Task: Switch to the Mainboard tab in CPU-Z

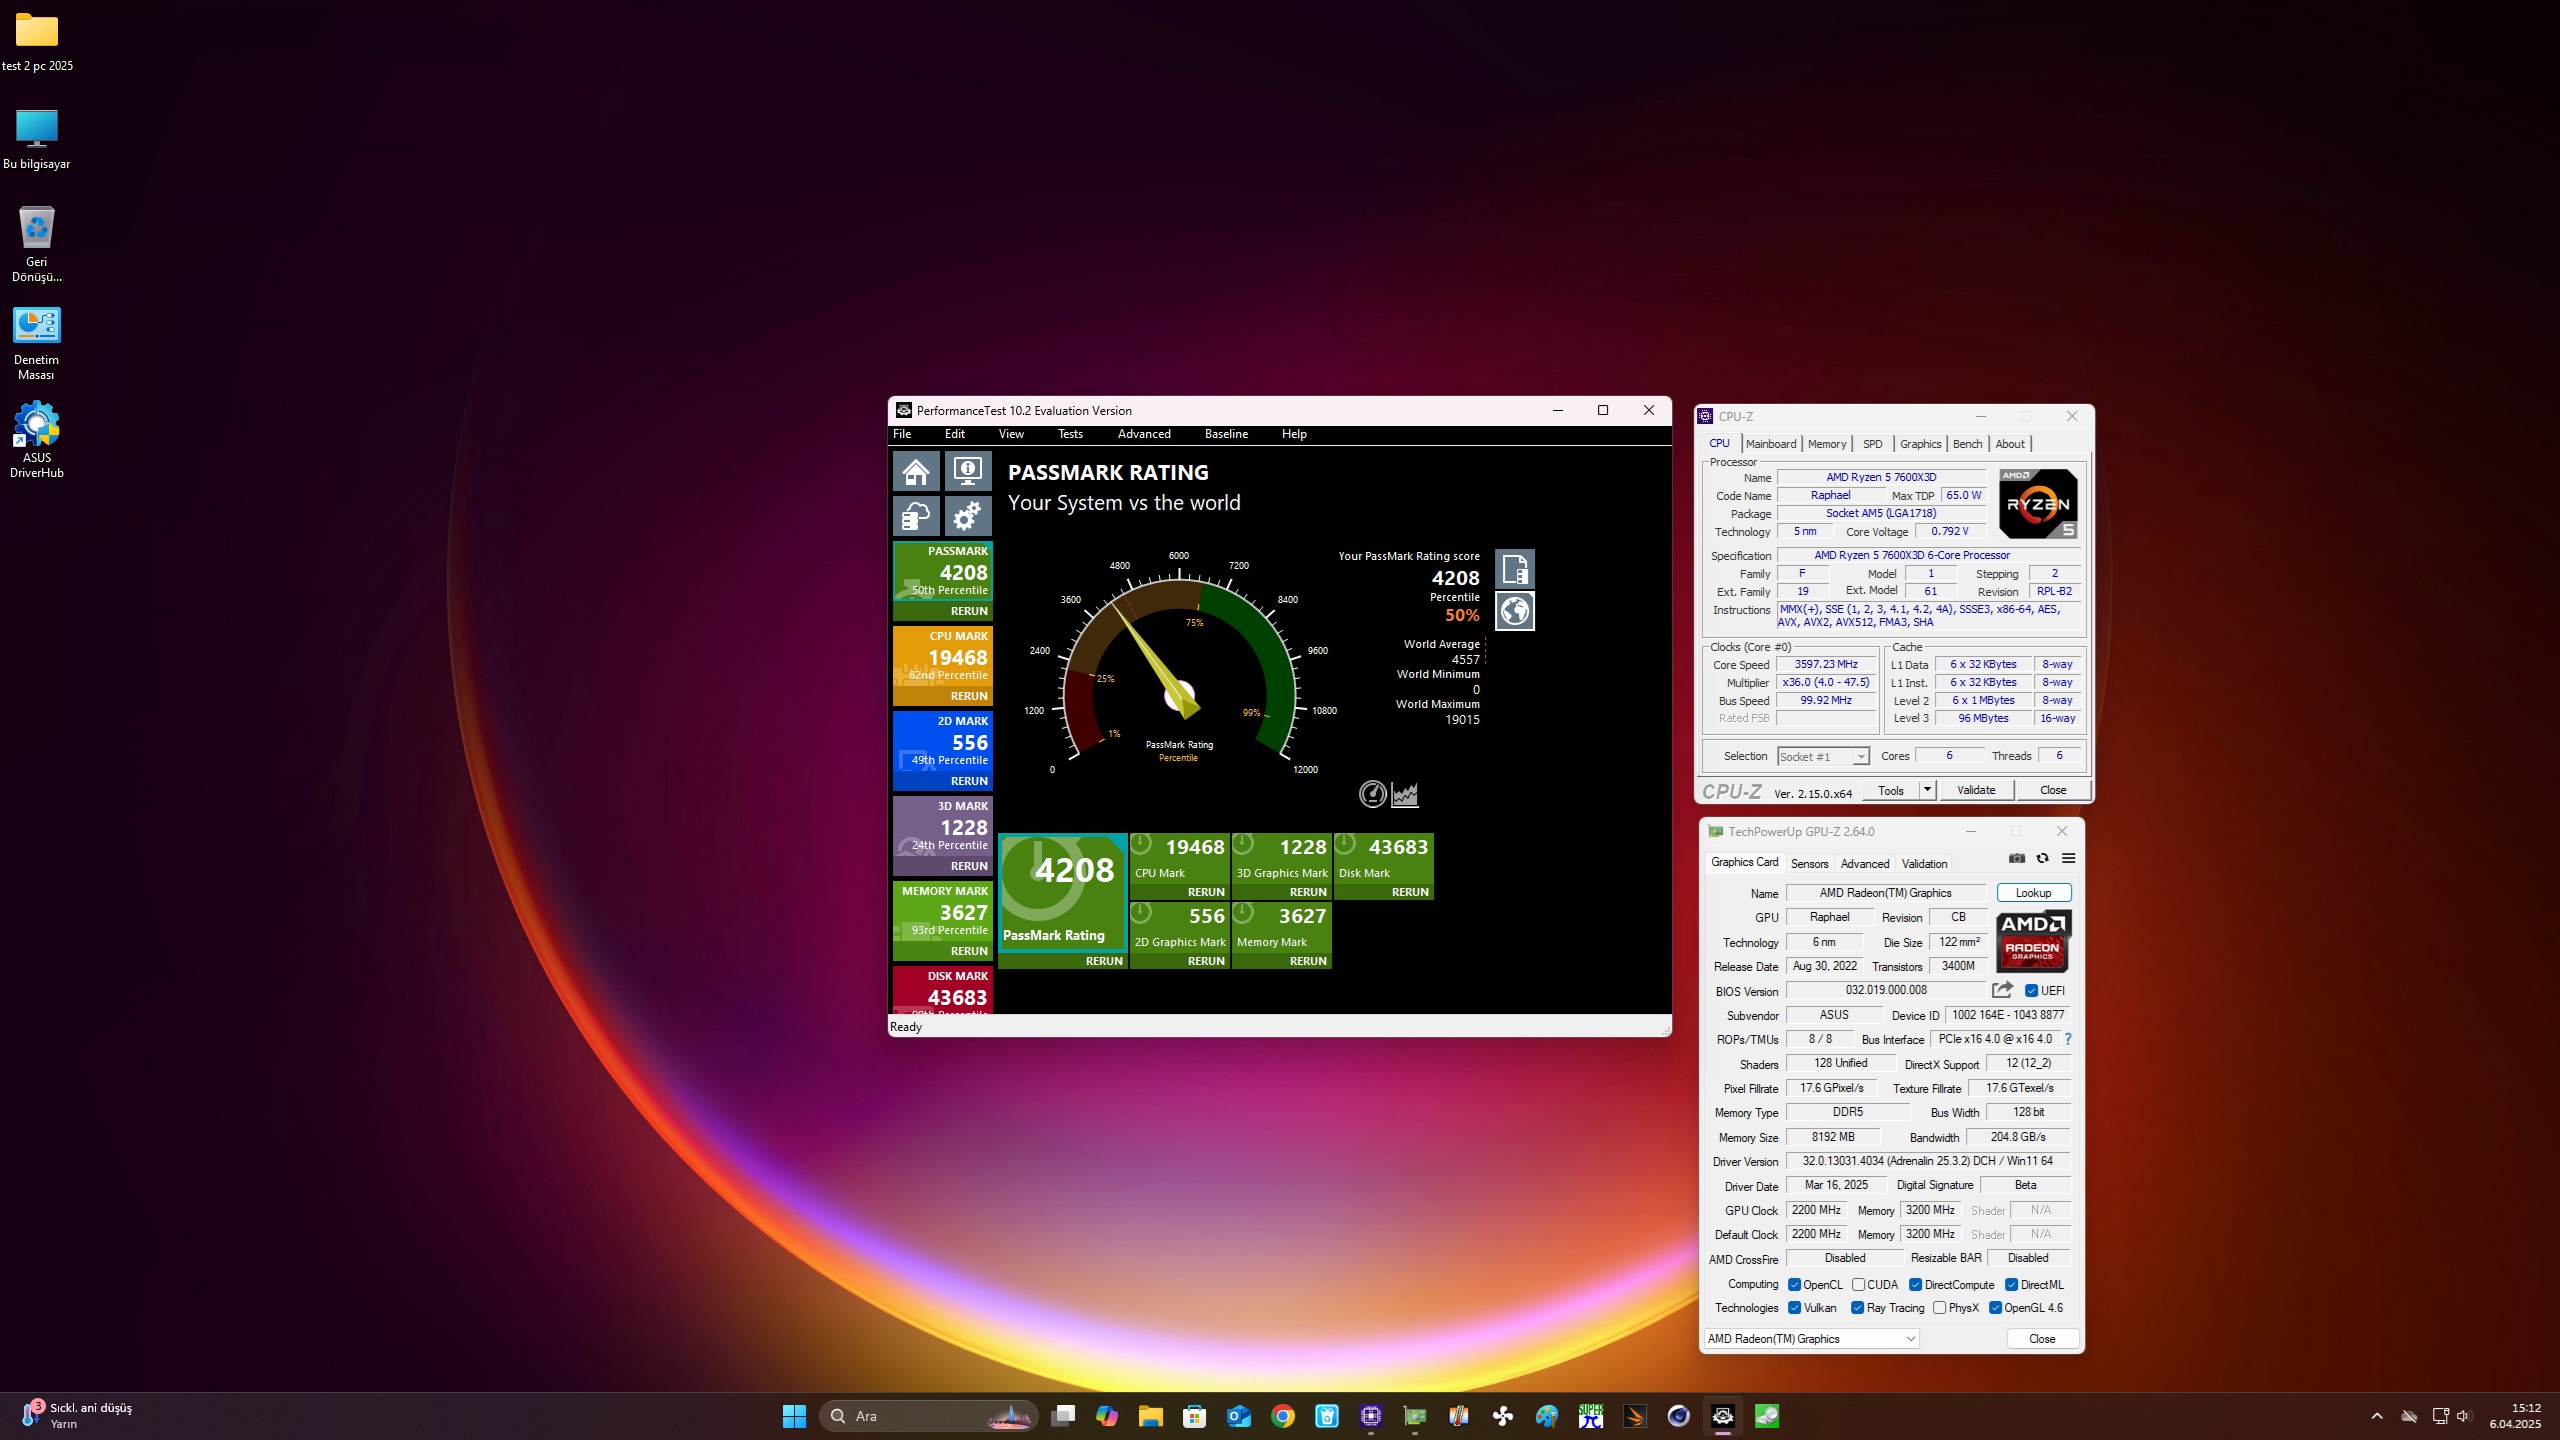Action: coord(1771,444)
